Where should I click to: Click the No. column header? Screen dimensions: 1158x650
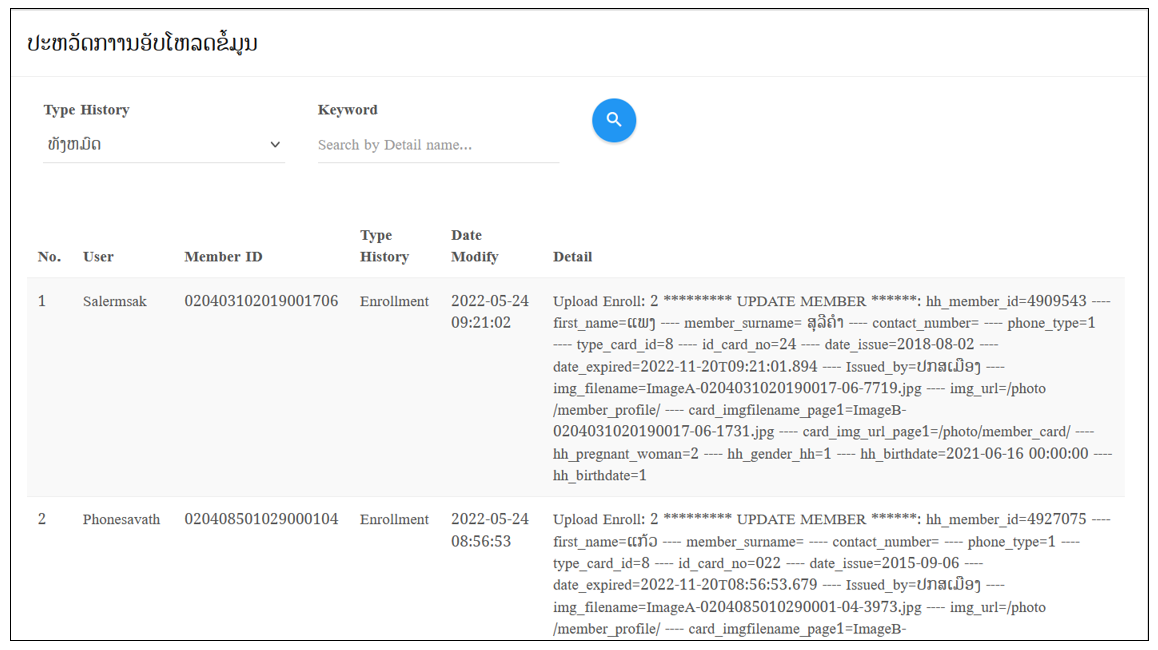(49, 257)
